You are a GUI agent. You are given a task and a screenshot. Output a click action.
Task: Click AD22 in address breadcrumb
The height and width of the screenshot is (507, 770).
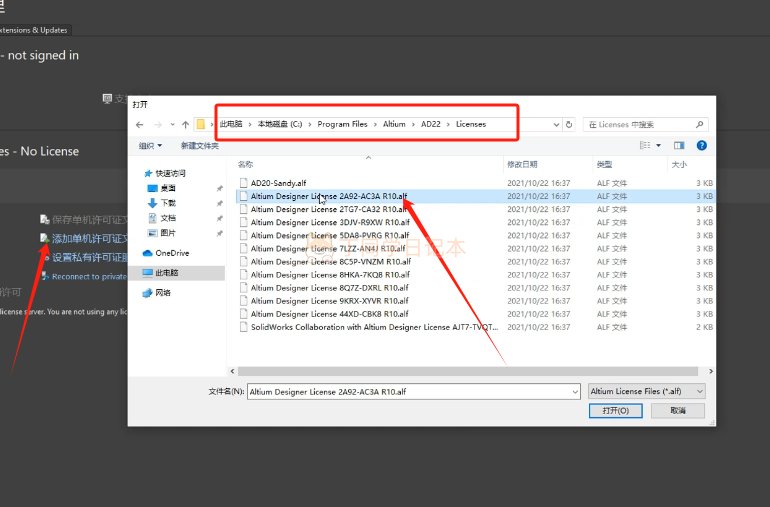(431, 124)
